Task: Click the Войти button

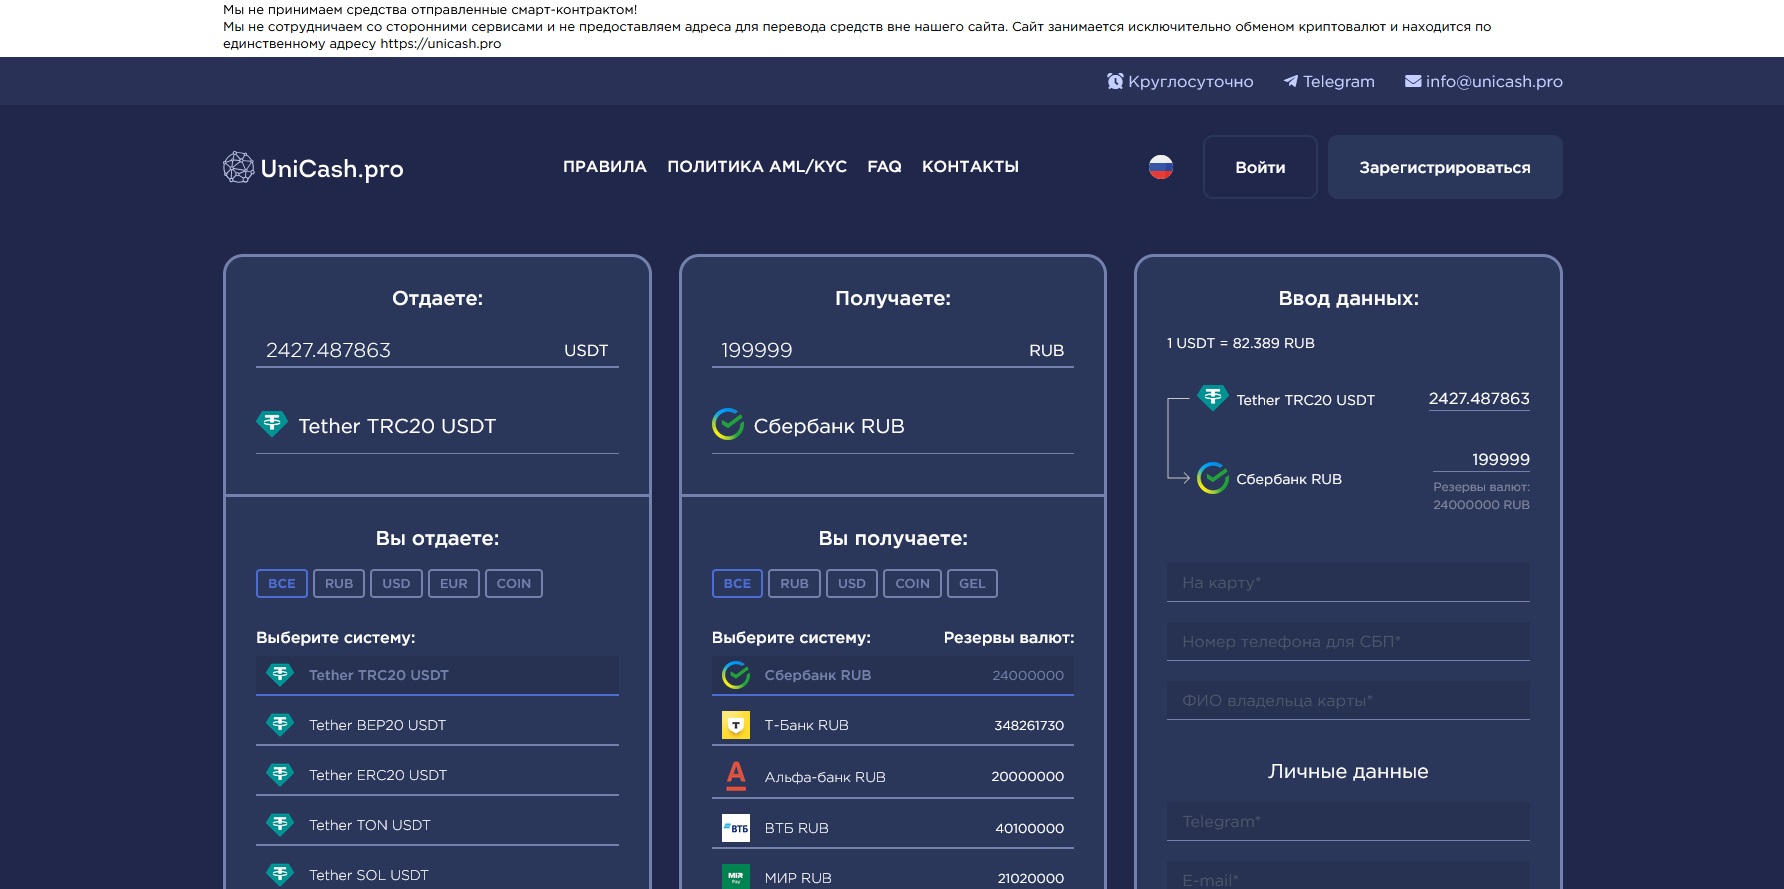Action: [1260, 167]
